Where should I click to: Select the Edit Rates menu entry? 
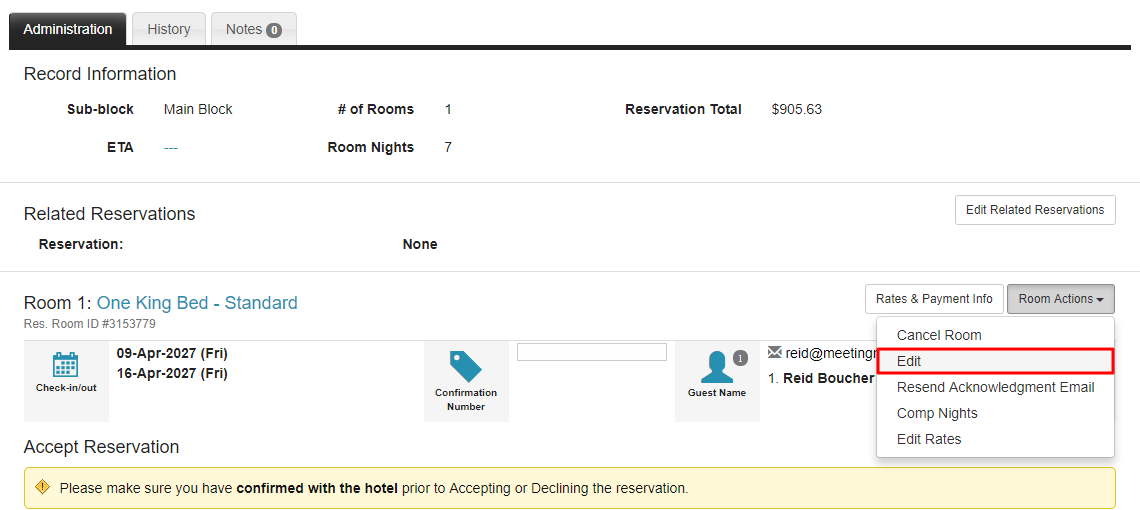point(928,439)
